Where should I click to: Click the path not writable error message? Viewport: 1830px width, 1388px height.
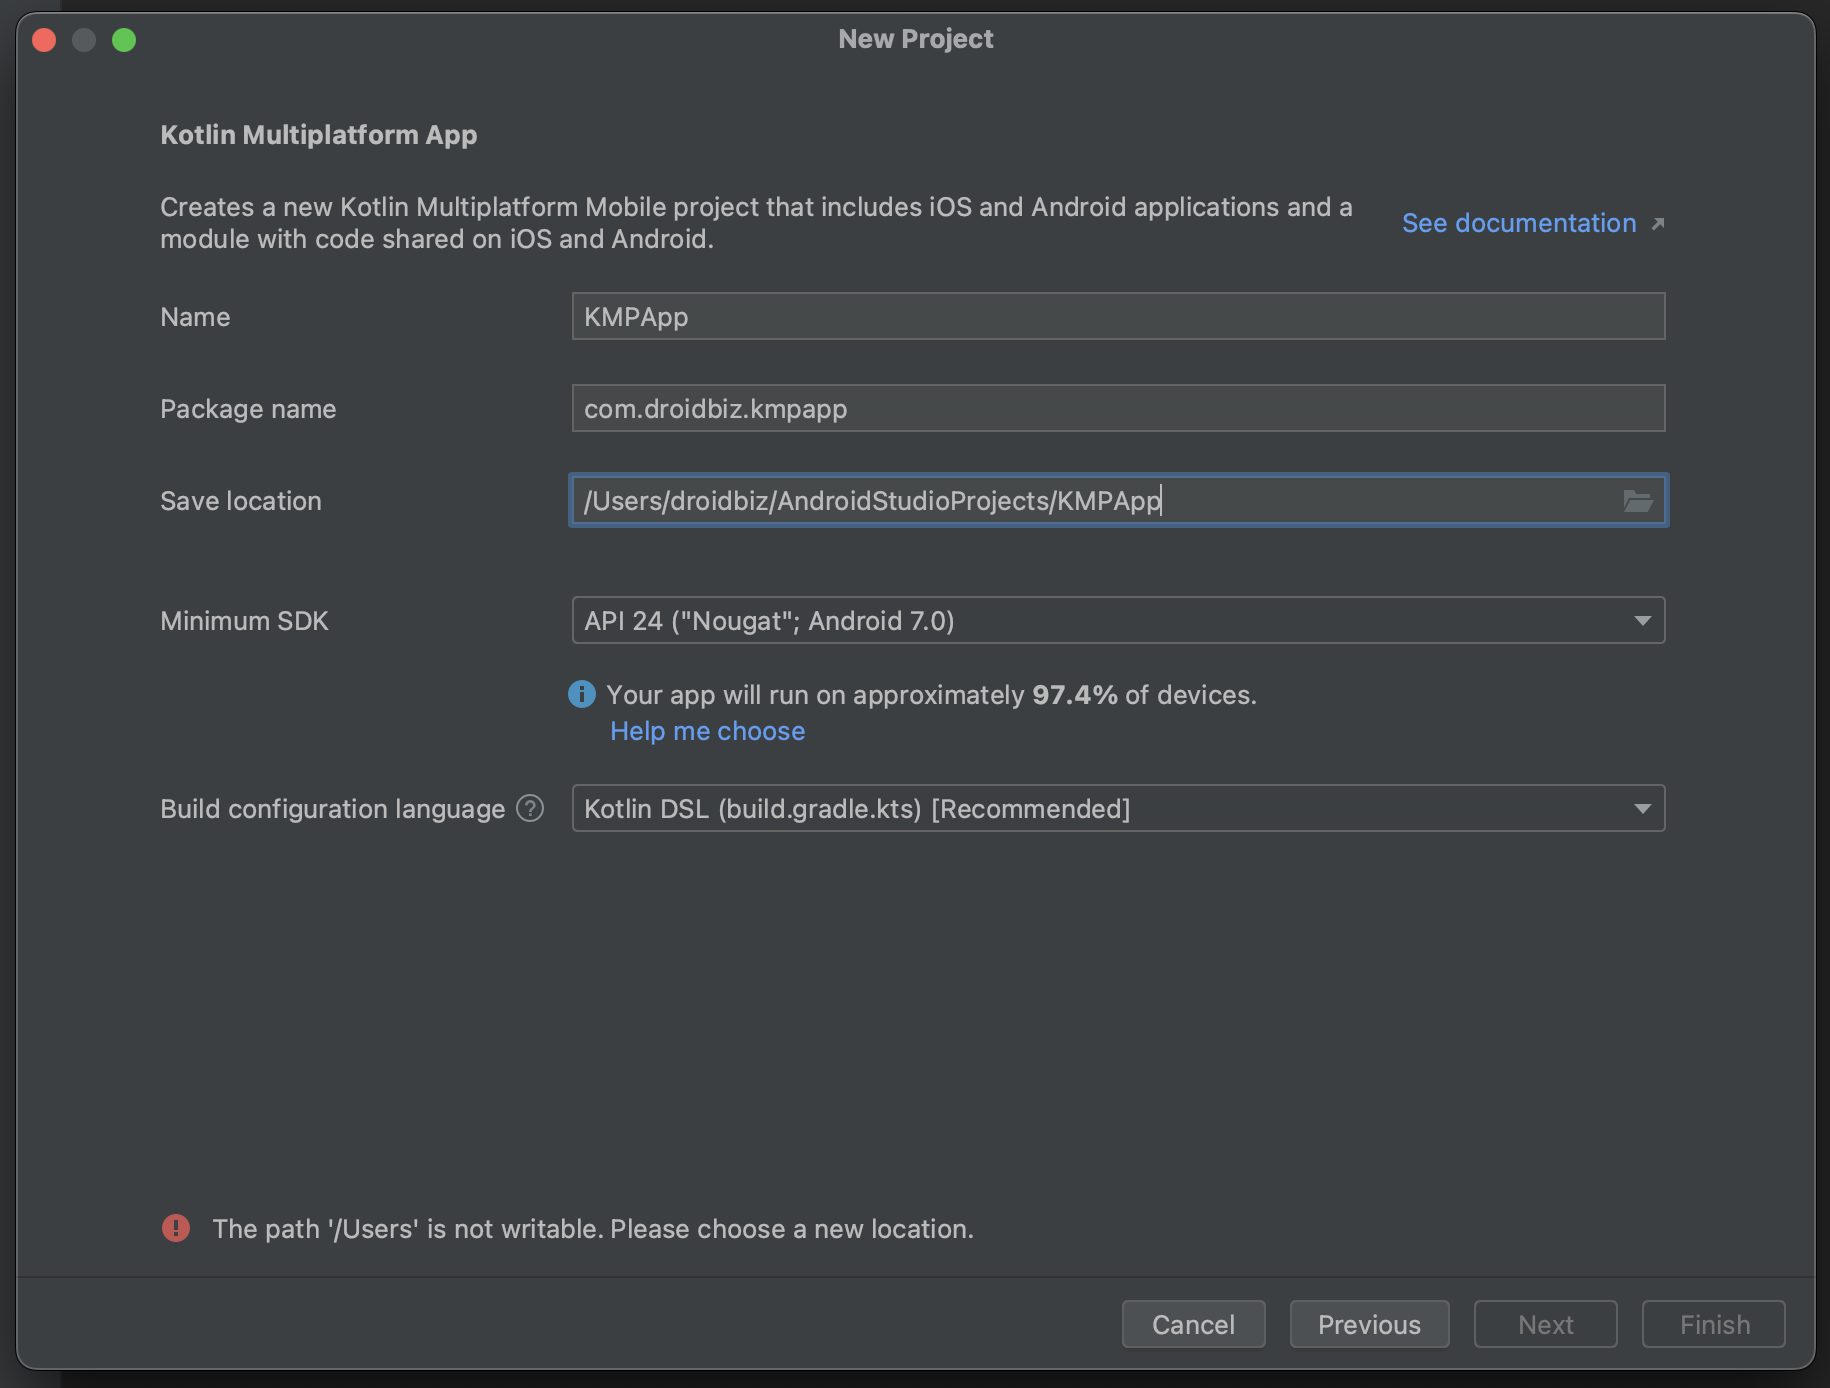[x=593, y=1228]
